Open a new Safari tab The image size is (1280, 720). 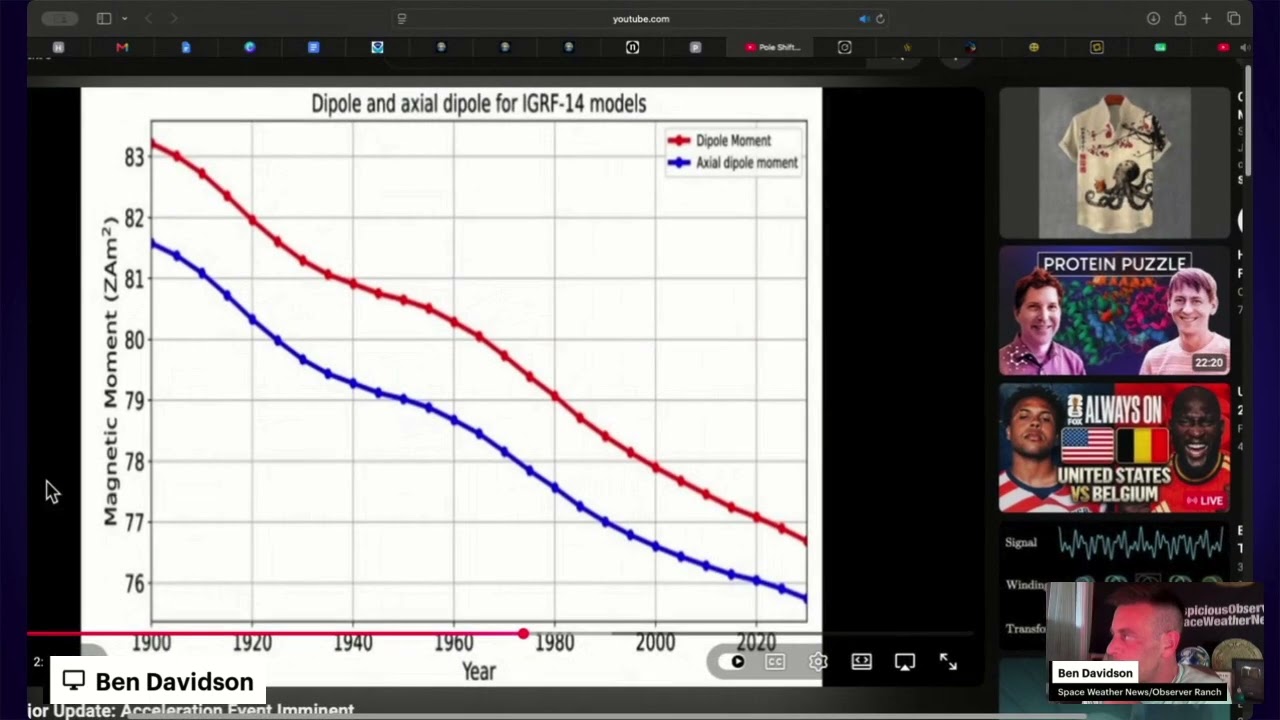[x=1206, y=18]
